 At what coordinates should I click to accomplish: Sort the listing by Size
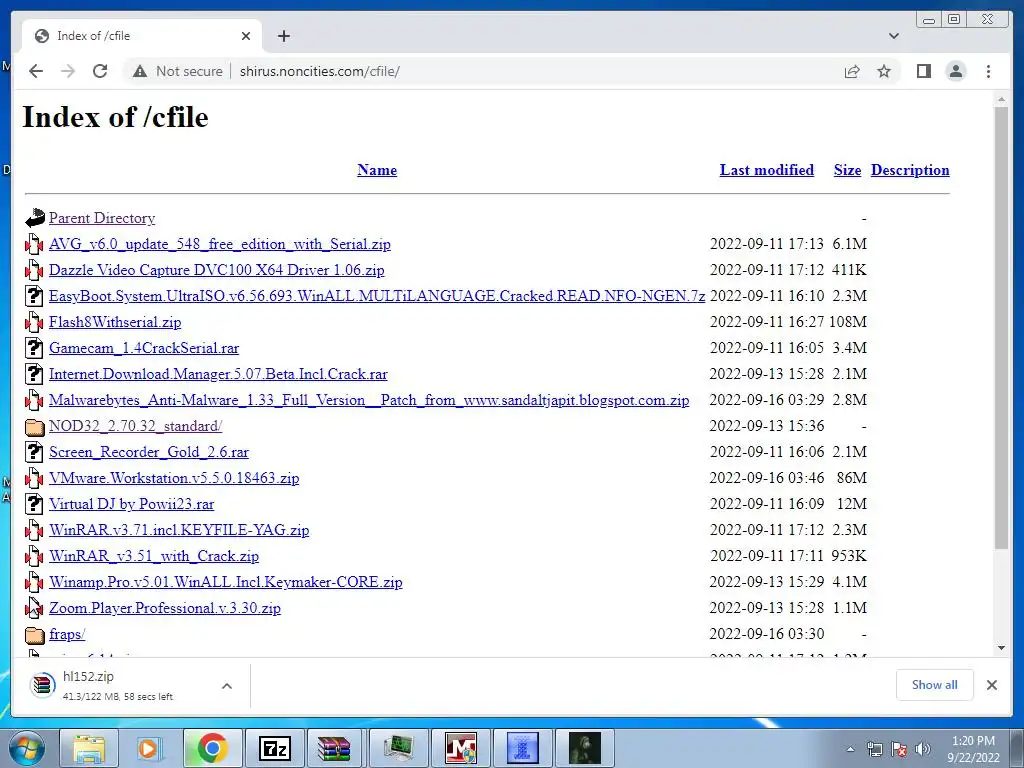(847, 170)
